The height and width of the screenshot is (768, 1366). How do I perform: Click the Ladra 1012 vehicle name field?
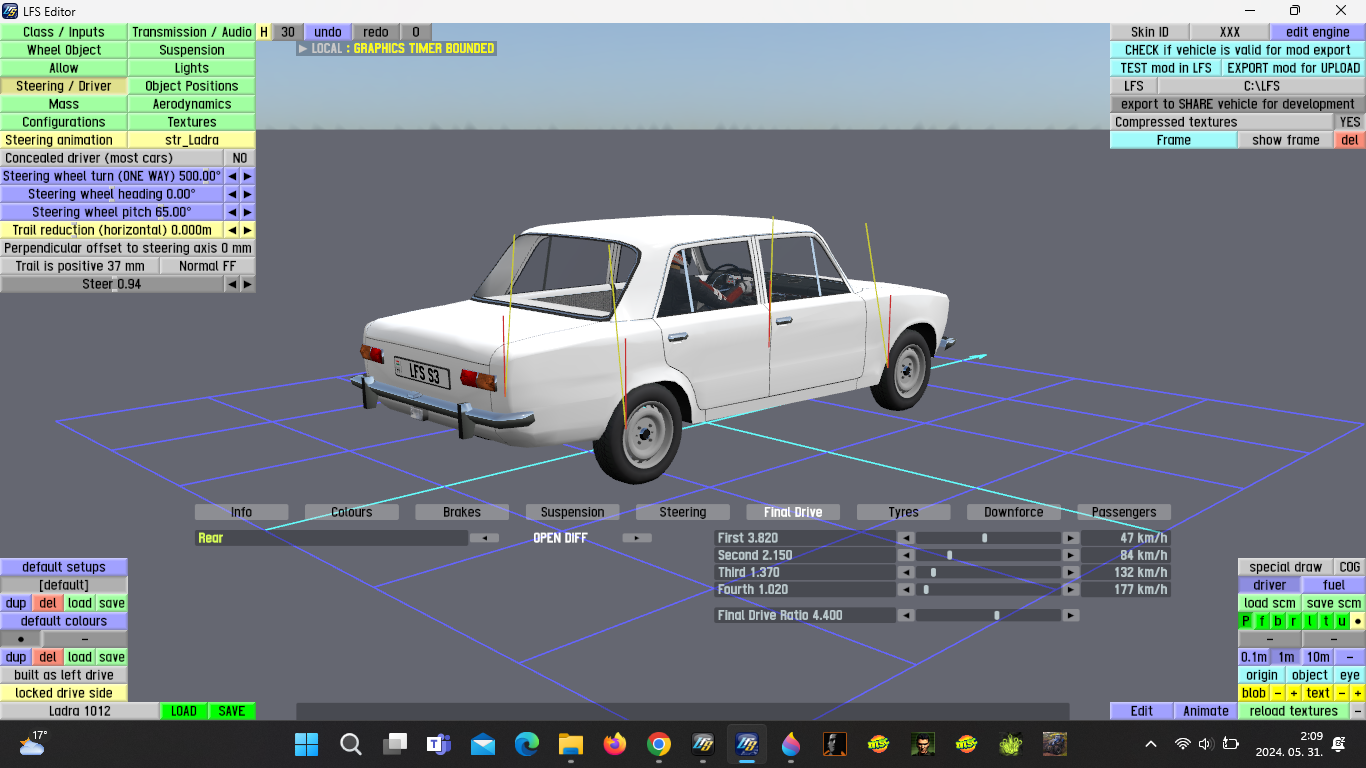click(80, 711)
